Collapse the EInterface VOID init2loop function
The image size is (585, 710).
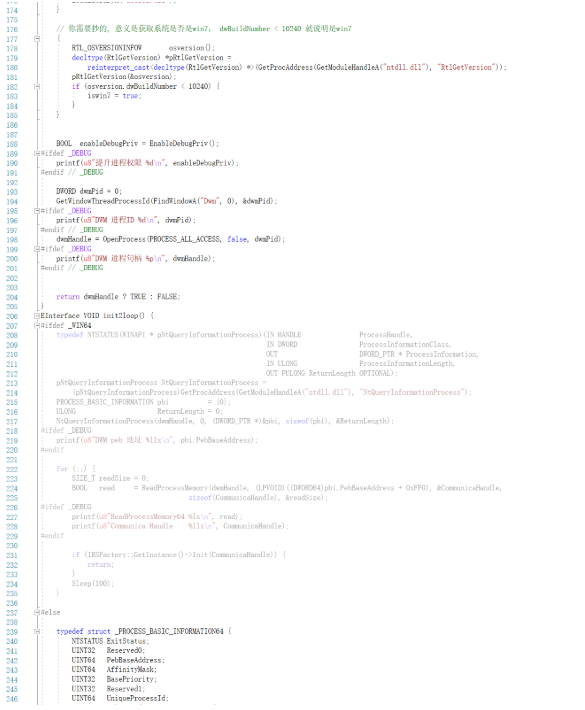coord(37,316)
